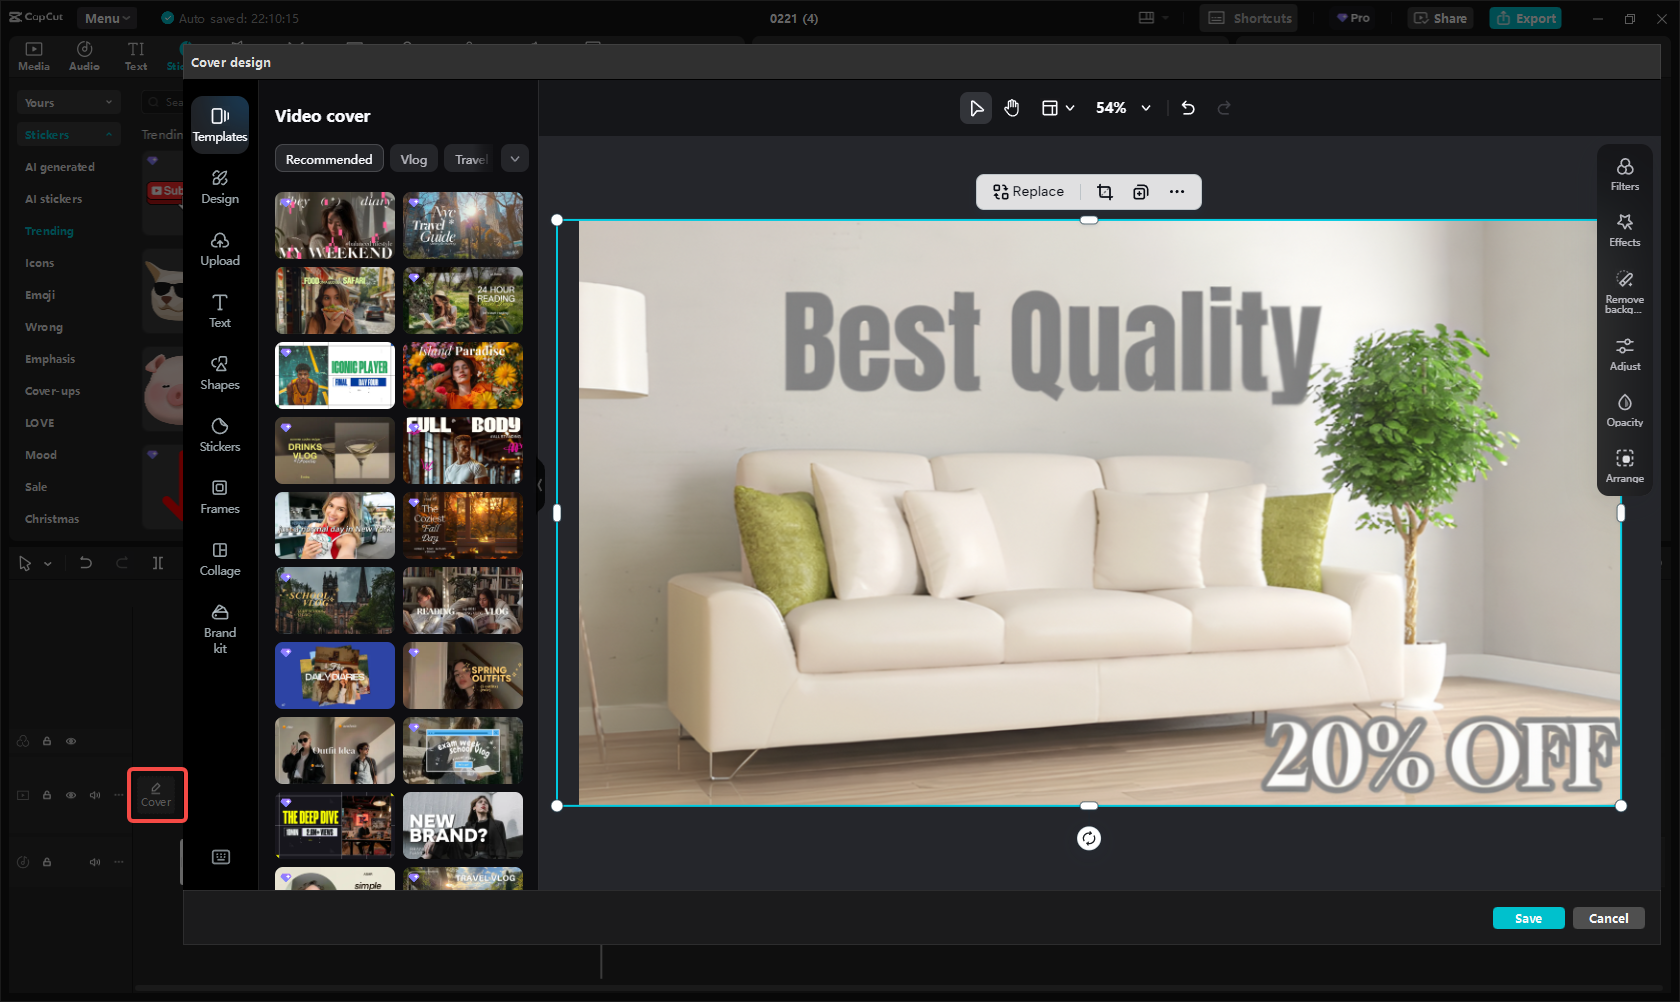The image size is (1680, 1002).
Task: Open Opacity settings
Action: [1625, 410]
